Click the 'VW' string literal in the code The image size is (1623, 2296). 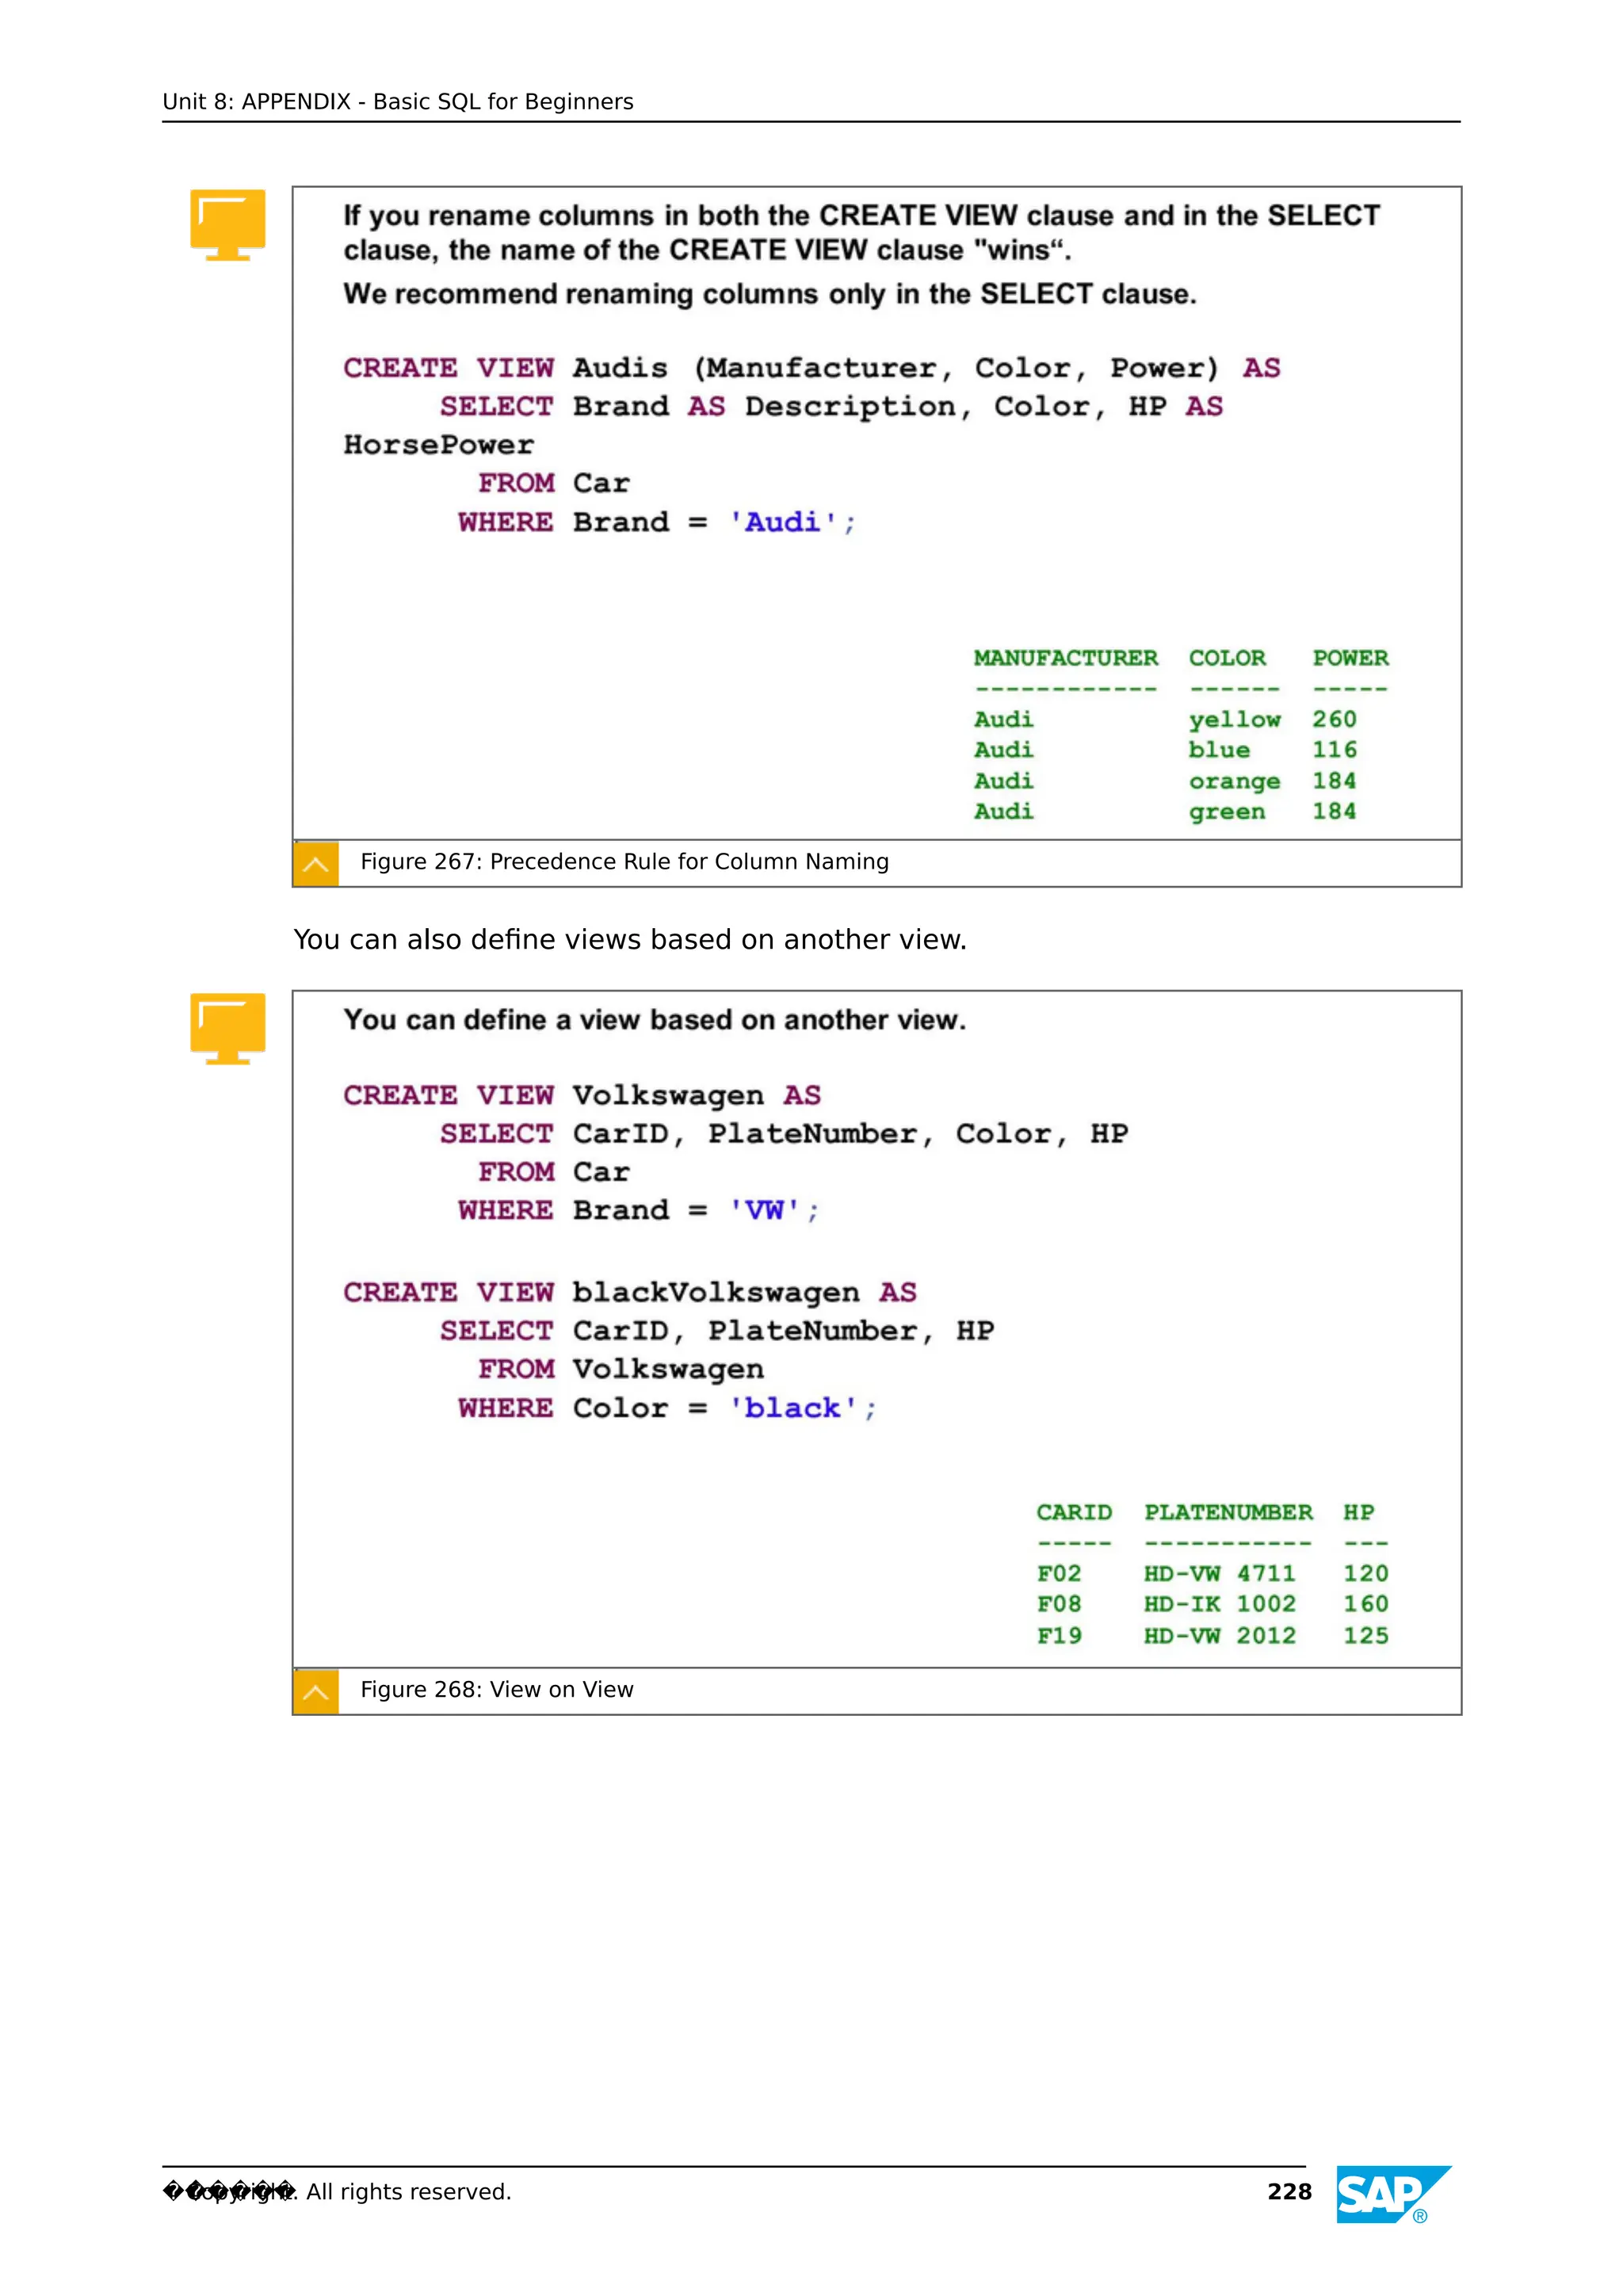point(764,1211)
